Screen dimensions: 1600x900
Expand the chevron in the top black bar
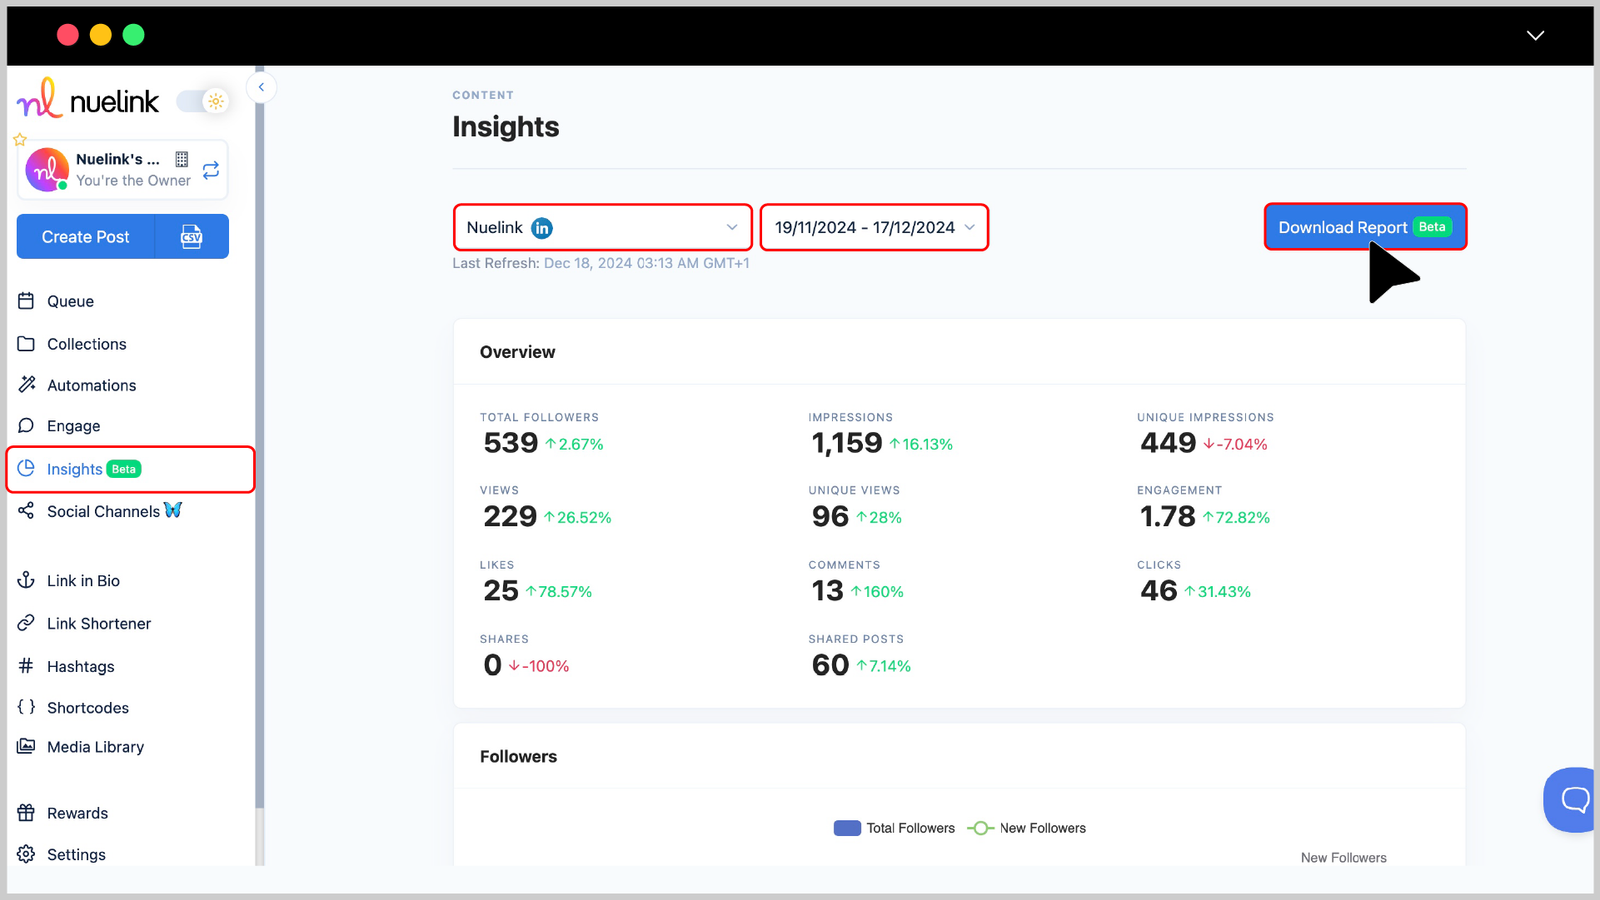pyautogui.click(x=1535, y=35)
